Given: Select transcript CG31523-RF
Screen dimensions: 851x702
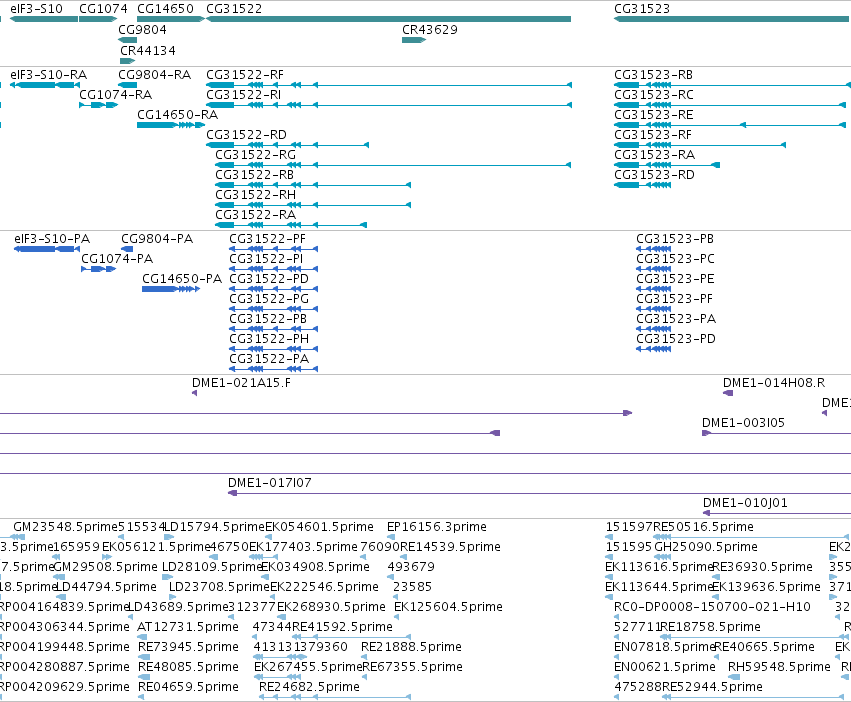Looking at the screenshot, I should 700,145.
